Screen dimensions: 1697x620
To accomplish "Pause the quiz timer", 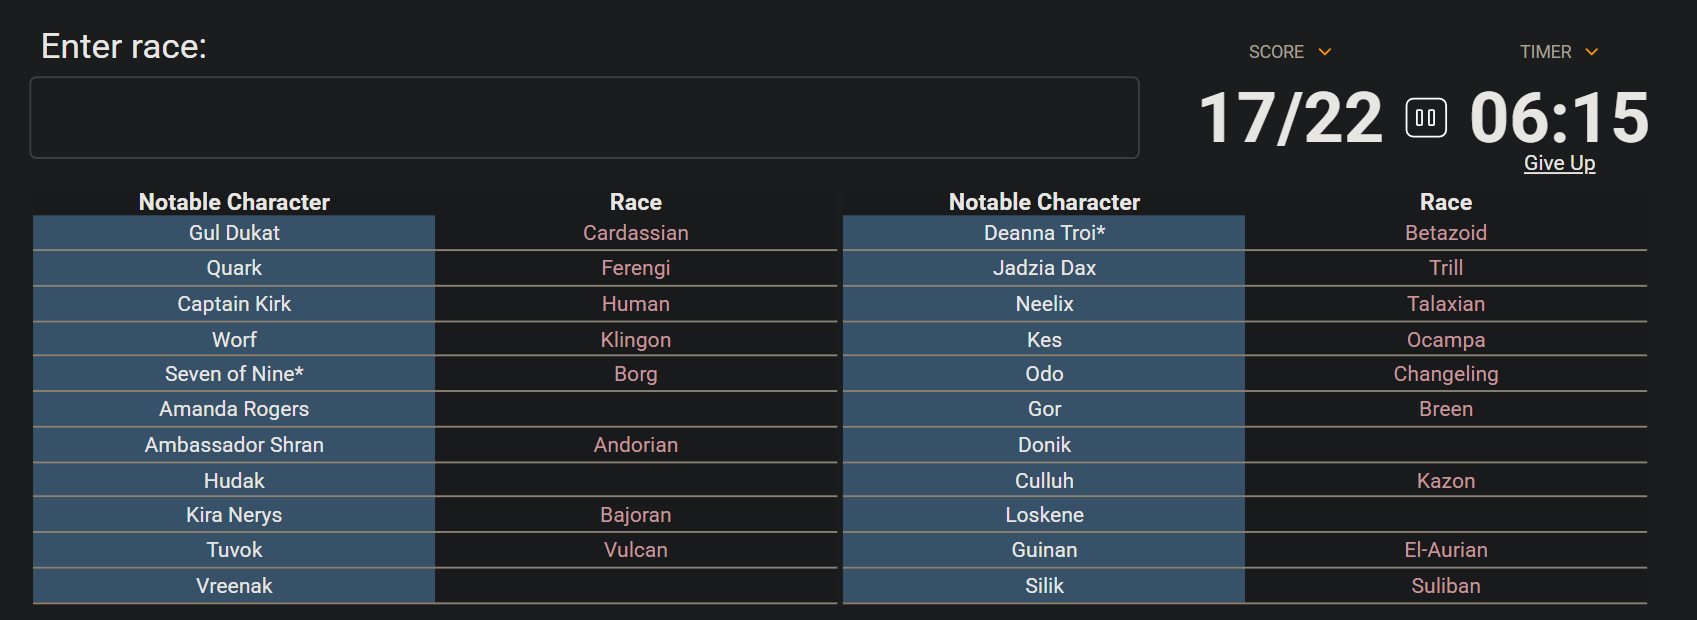I will (x=1426, y=118).
